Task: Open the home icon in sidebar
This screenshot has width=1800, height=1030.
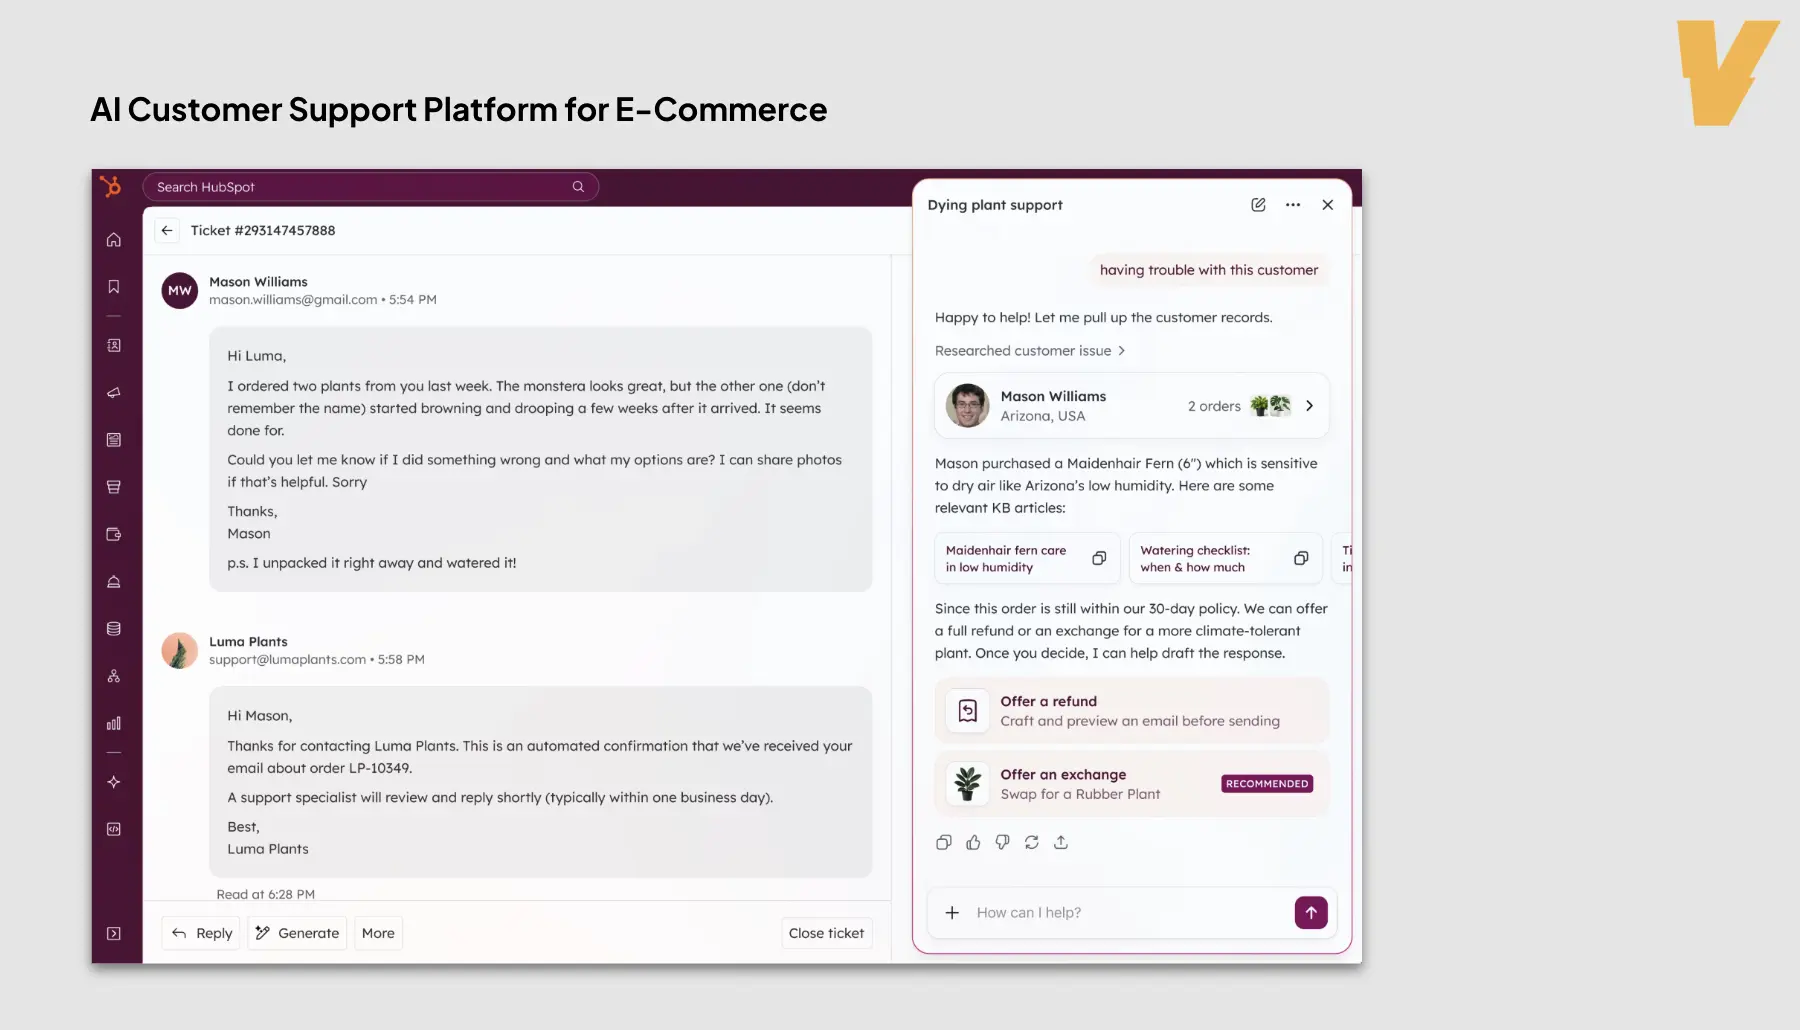Action: pos(114,240)
